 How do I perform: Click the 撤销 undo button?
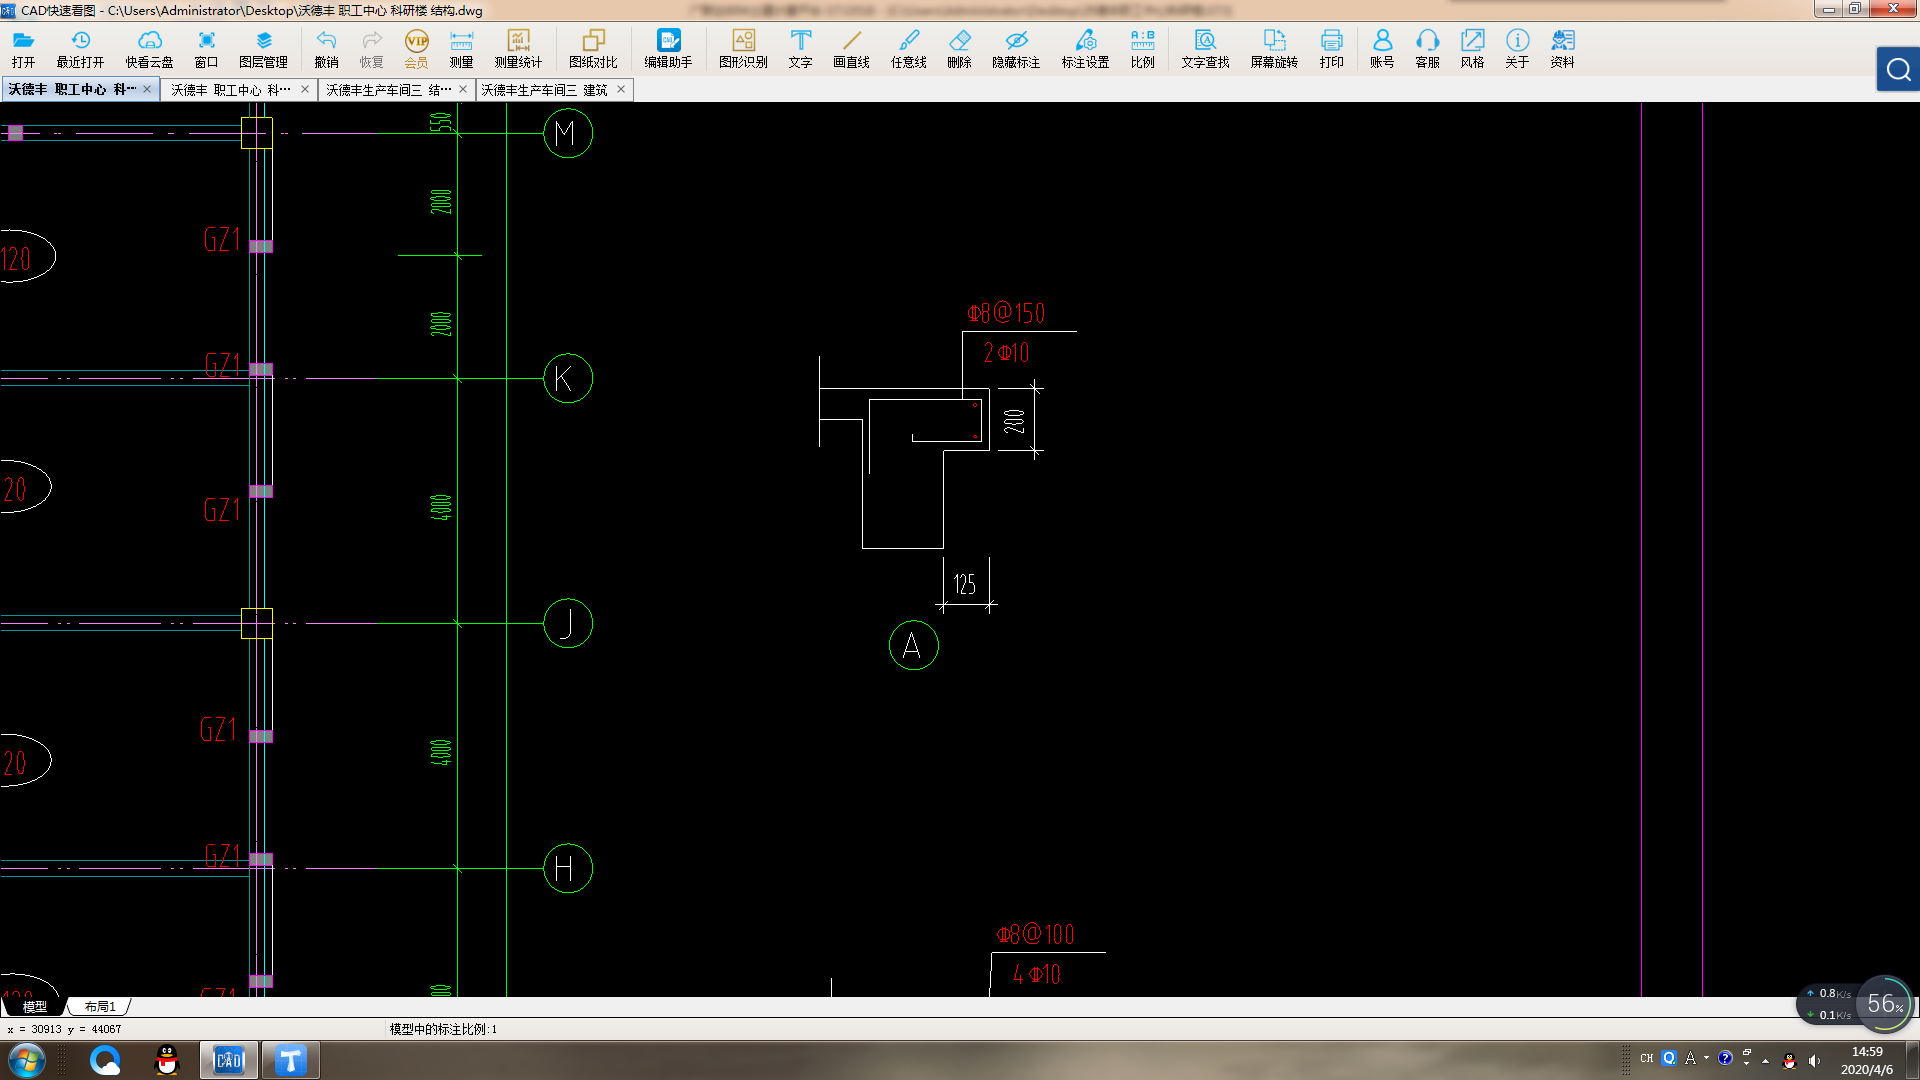coord(326,47)
